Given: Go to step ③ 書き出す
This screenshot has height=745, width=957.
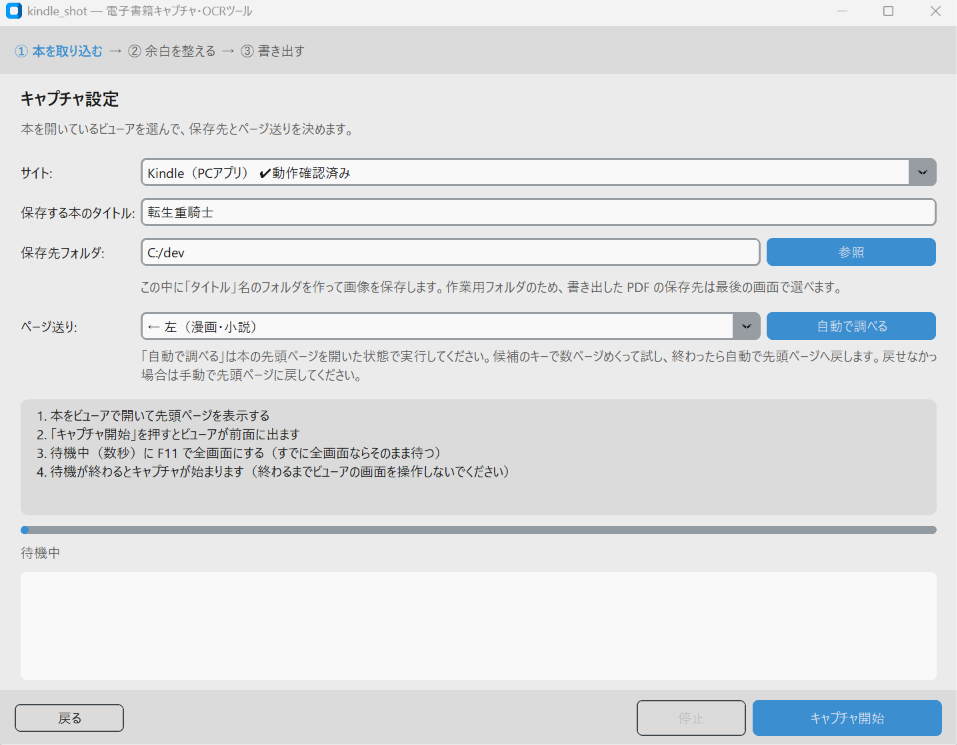Looking at the screenshot, I should click(x=272, y=51).
